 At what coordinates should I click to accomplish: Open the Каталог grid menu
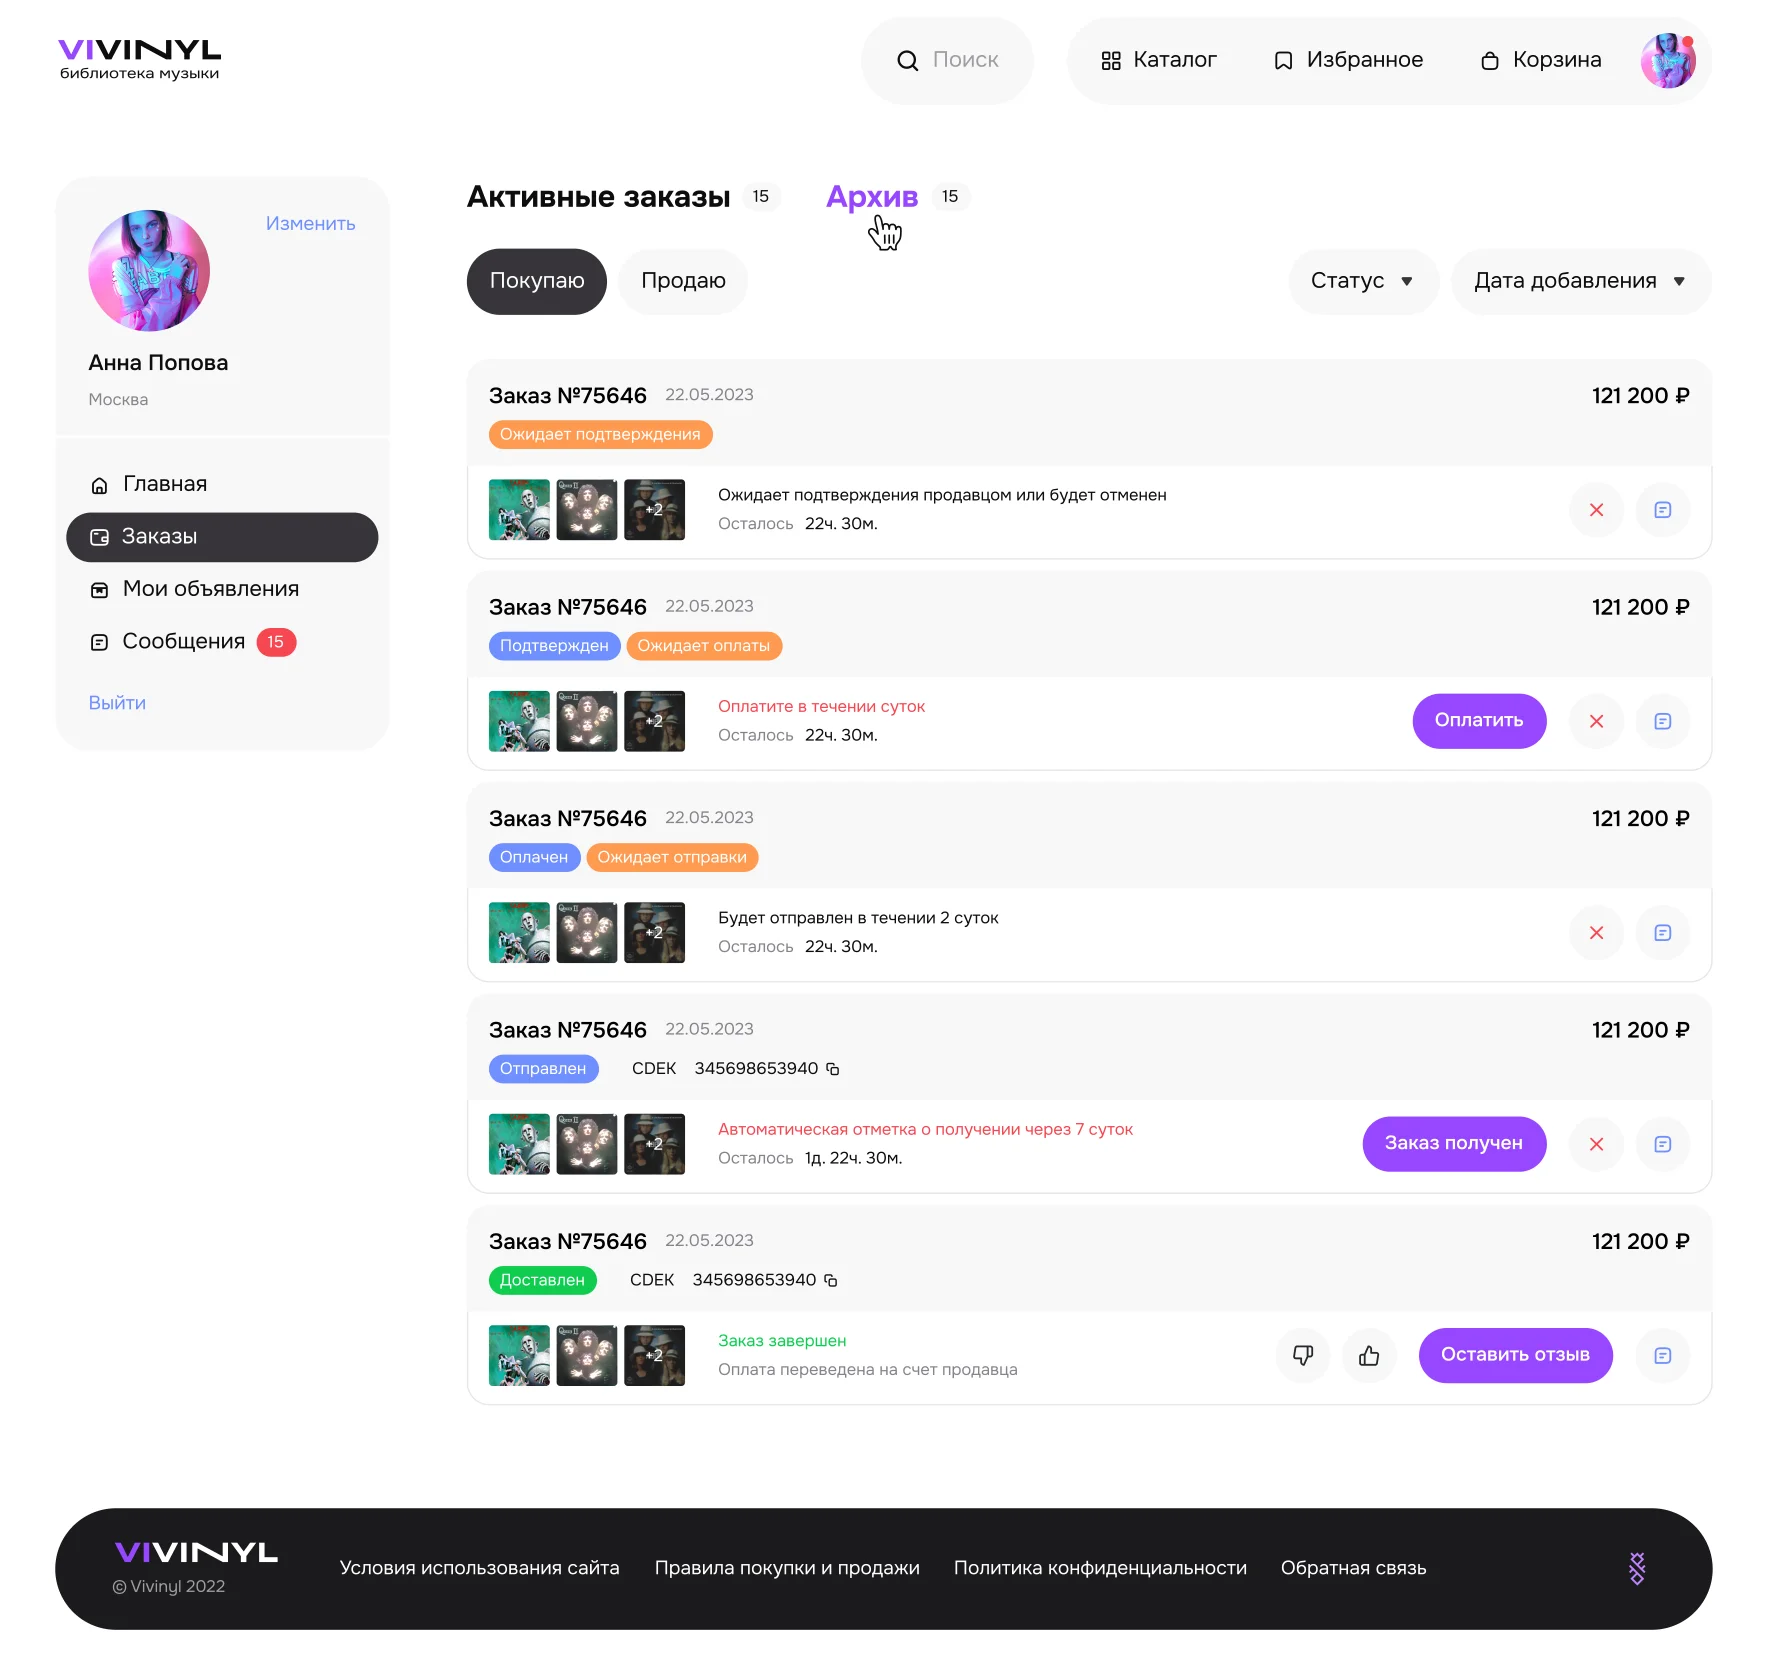tap(1159, 60)
